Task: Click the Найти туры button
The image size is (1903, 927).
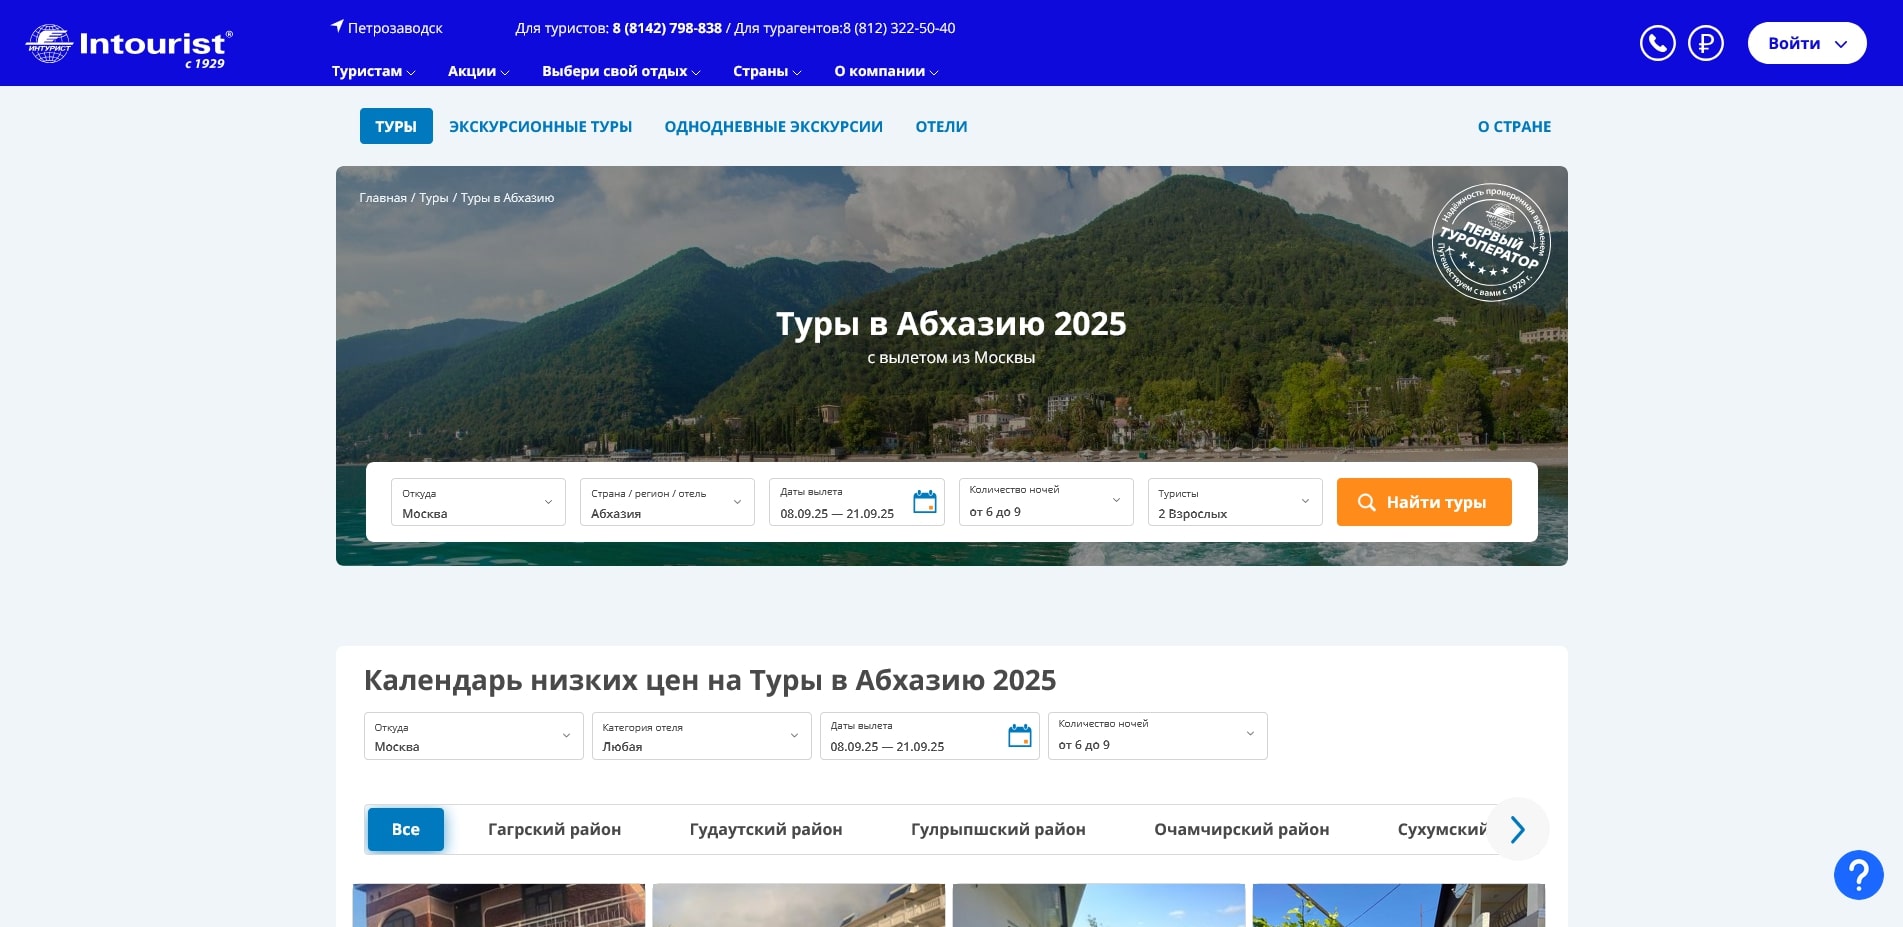Action: click(x=1423, y=502)
